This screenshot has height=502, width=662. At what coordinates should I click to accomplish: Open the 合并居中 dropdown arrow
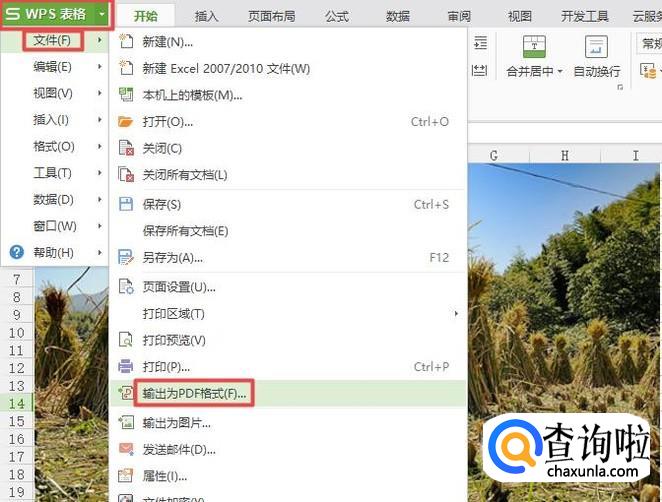tap(560, 71)
